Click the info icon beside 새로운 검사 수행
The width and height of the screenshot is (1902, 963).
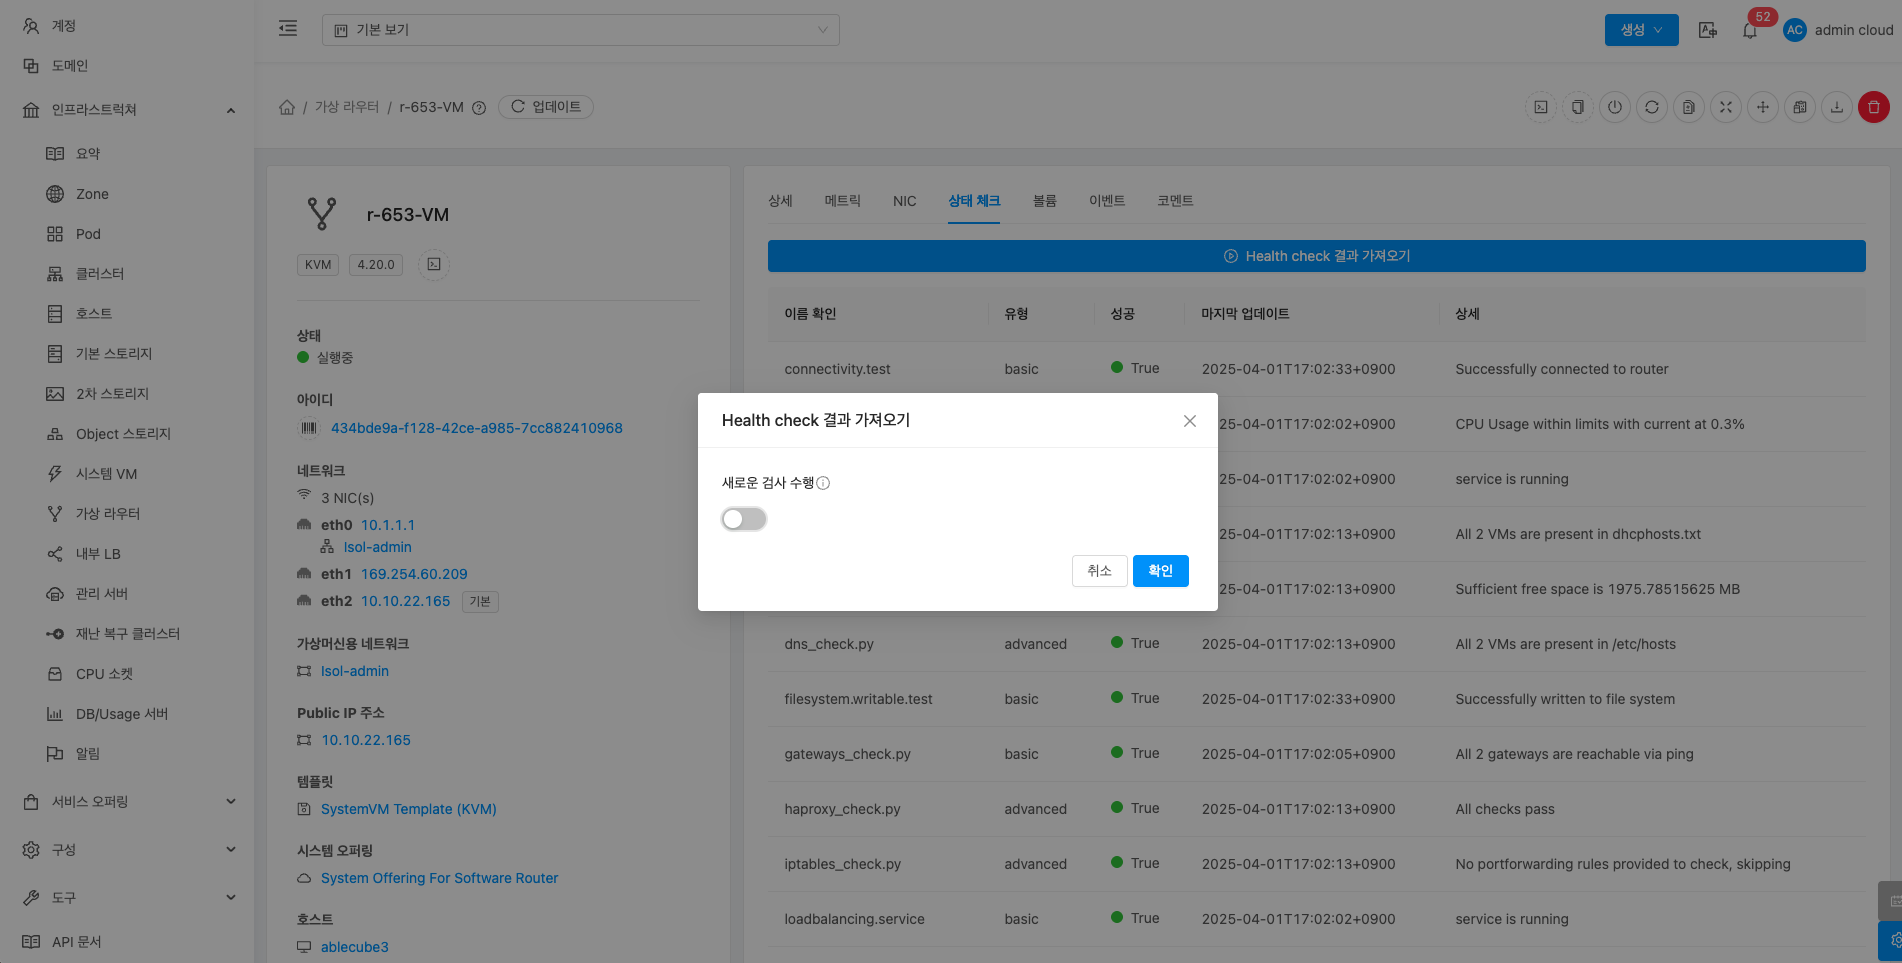(x=823, y=483)
